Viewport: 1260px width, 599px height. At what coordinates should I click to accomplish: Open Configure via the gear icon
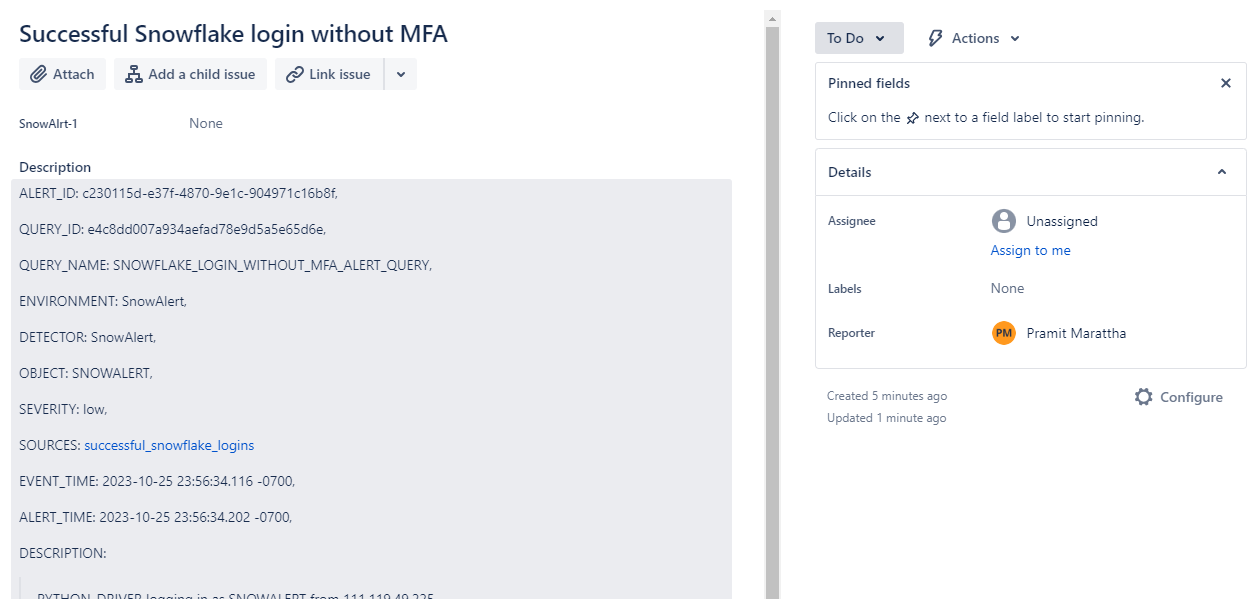click(x=1143, y=396)
